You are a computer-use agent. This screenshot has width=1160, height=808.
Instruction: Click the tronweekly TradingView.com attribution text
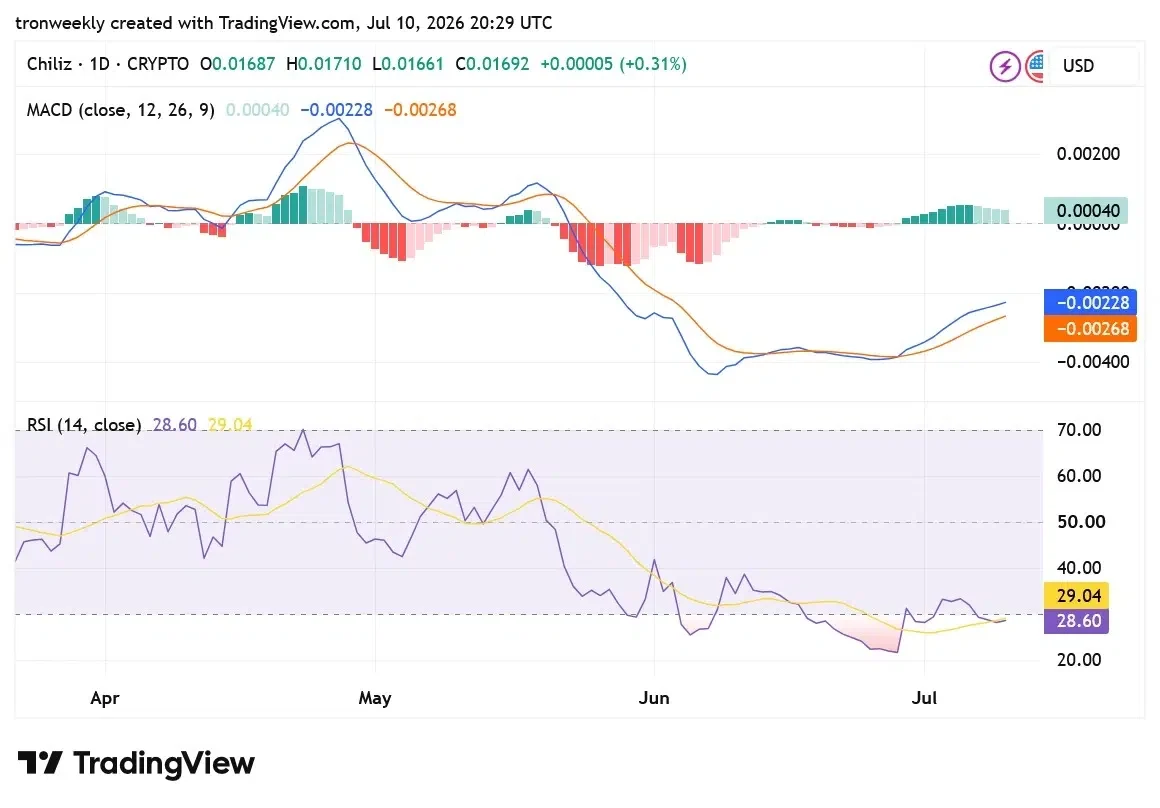coord(283,23)
